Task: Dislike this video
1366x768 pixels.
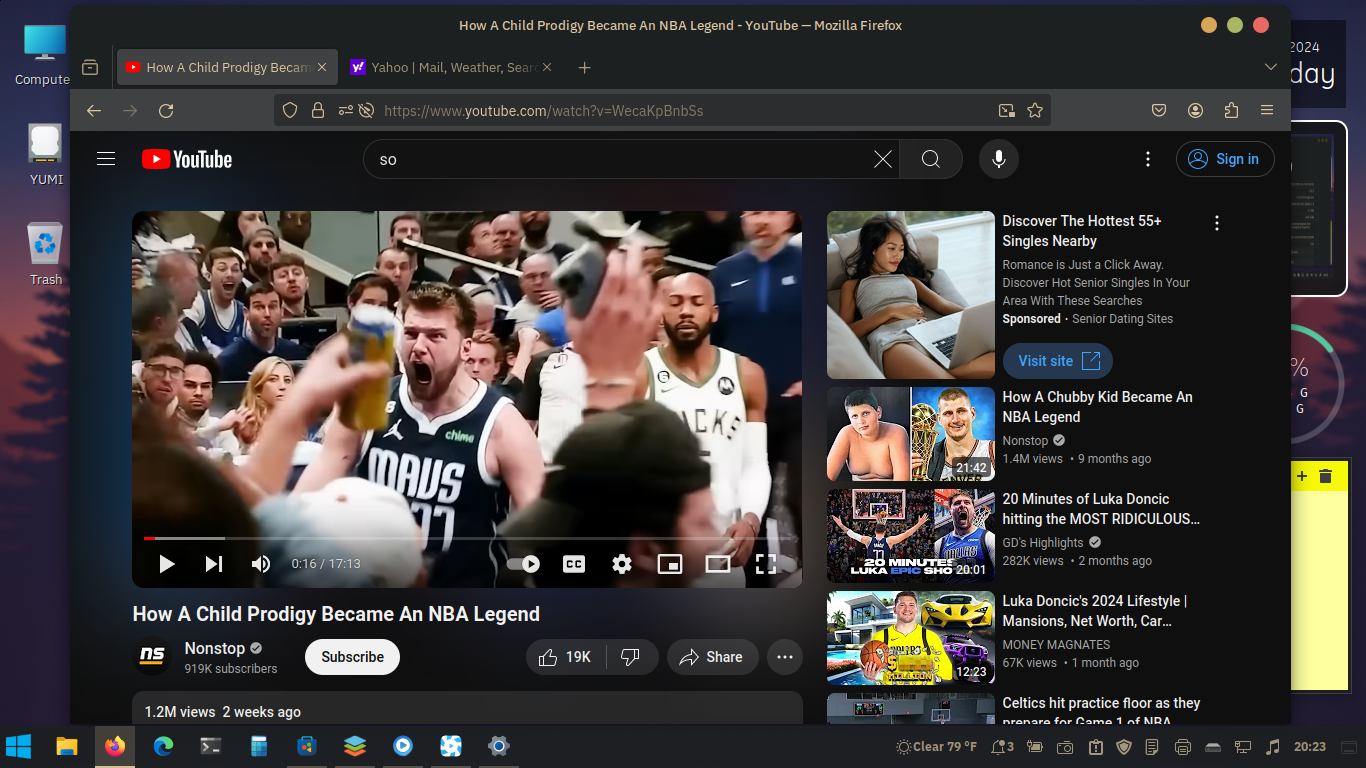Action: [631, 657]
